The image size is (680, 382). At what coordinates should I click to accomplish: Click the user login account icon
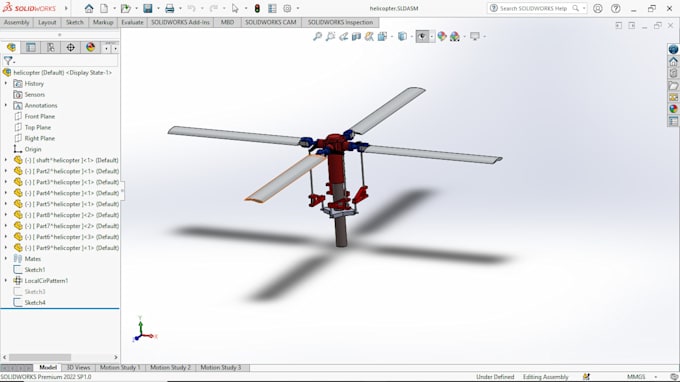pos(598,8)
